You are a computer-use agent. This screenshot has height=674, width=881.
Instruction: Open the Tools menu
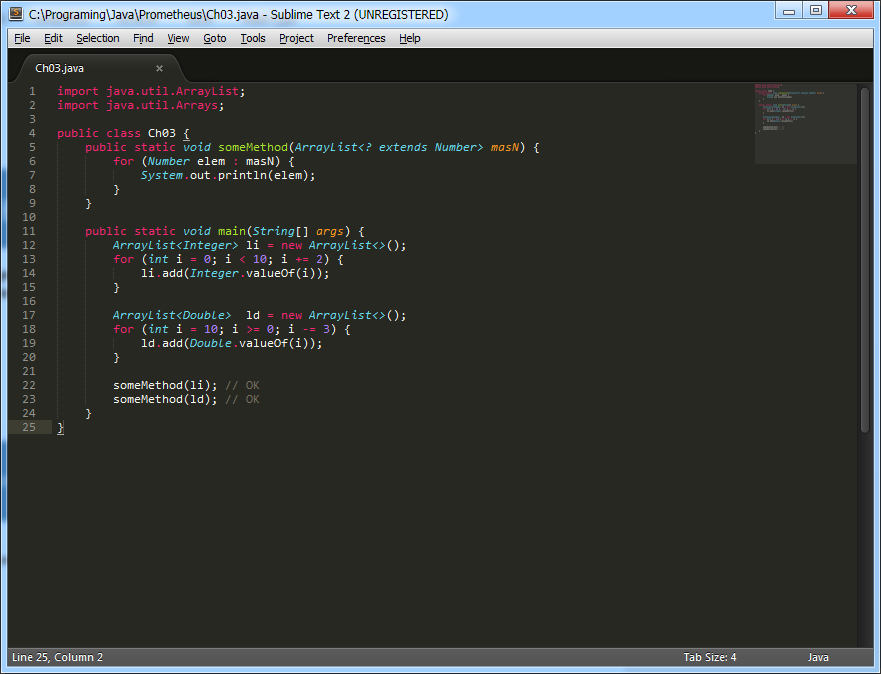(253, 38)
